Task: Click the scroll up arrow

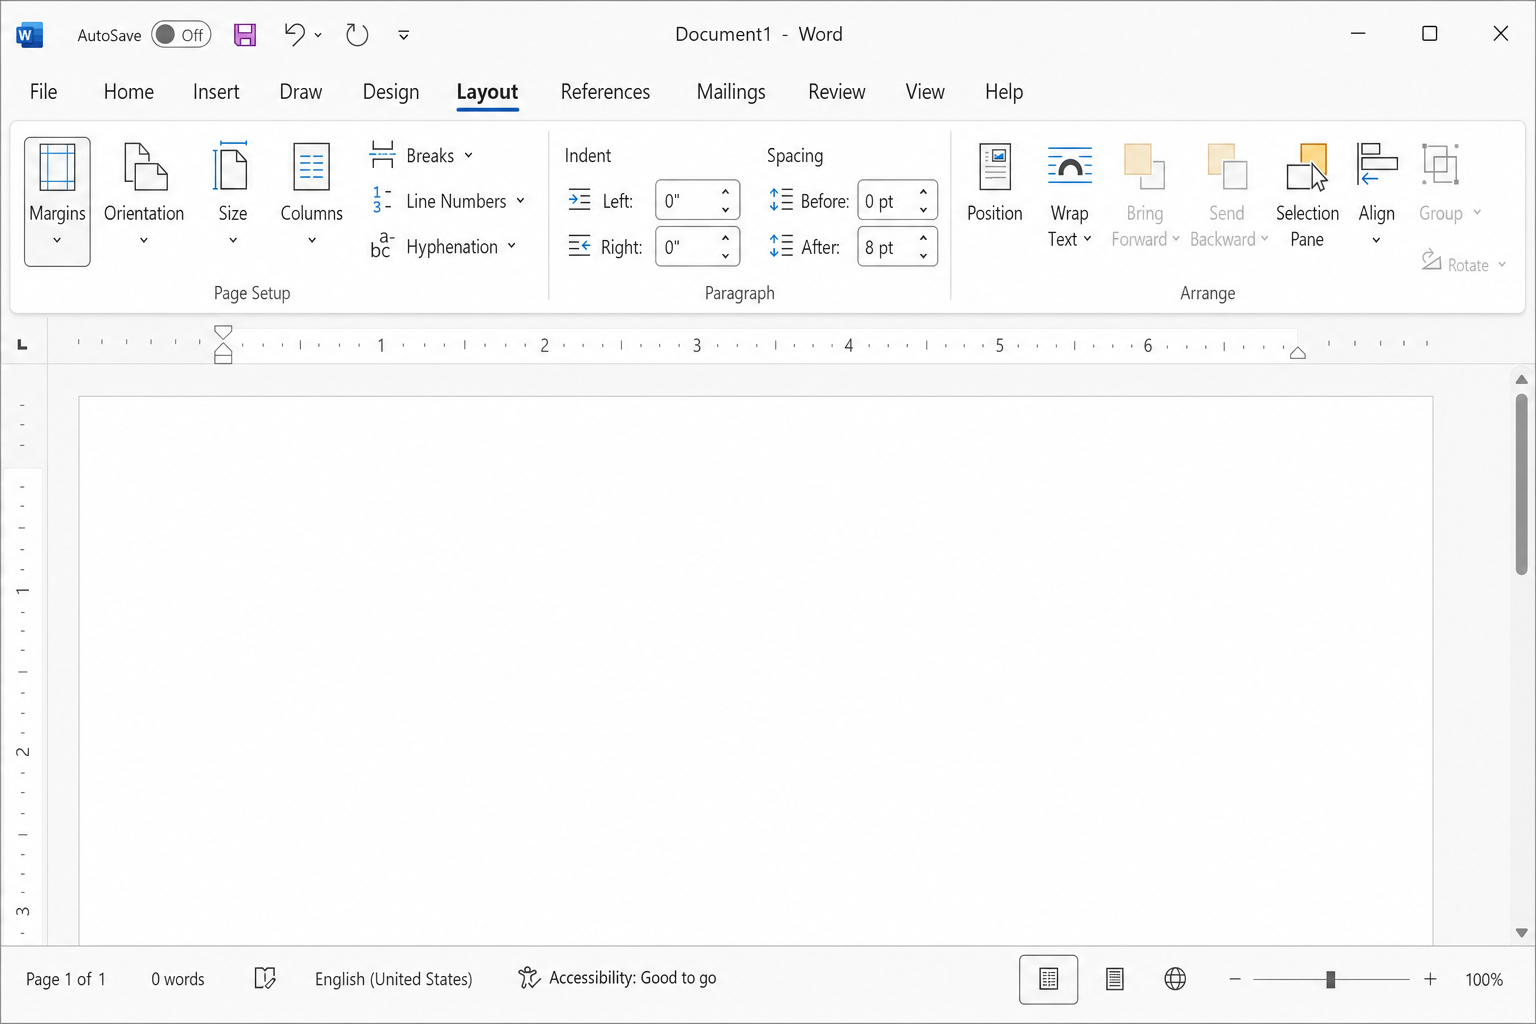Action: tap(1521, 380)
